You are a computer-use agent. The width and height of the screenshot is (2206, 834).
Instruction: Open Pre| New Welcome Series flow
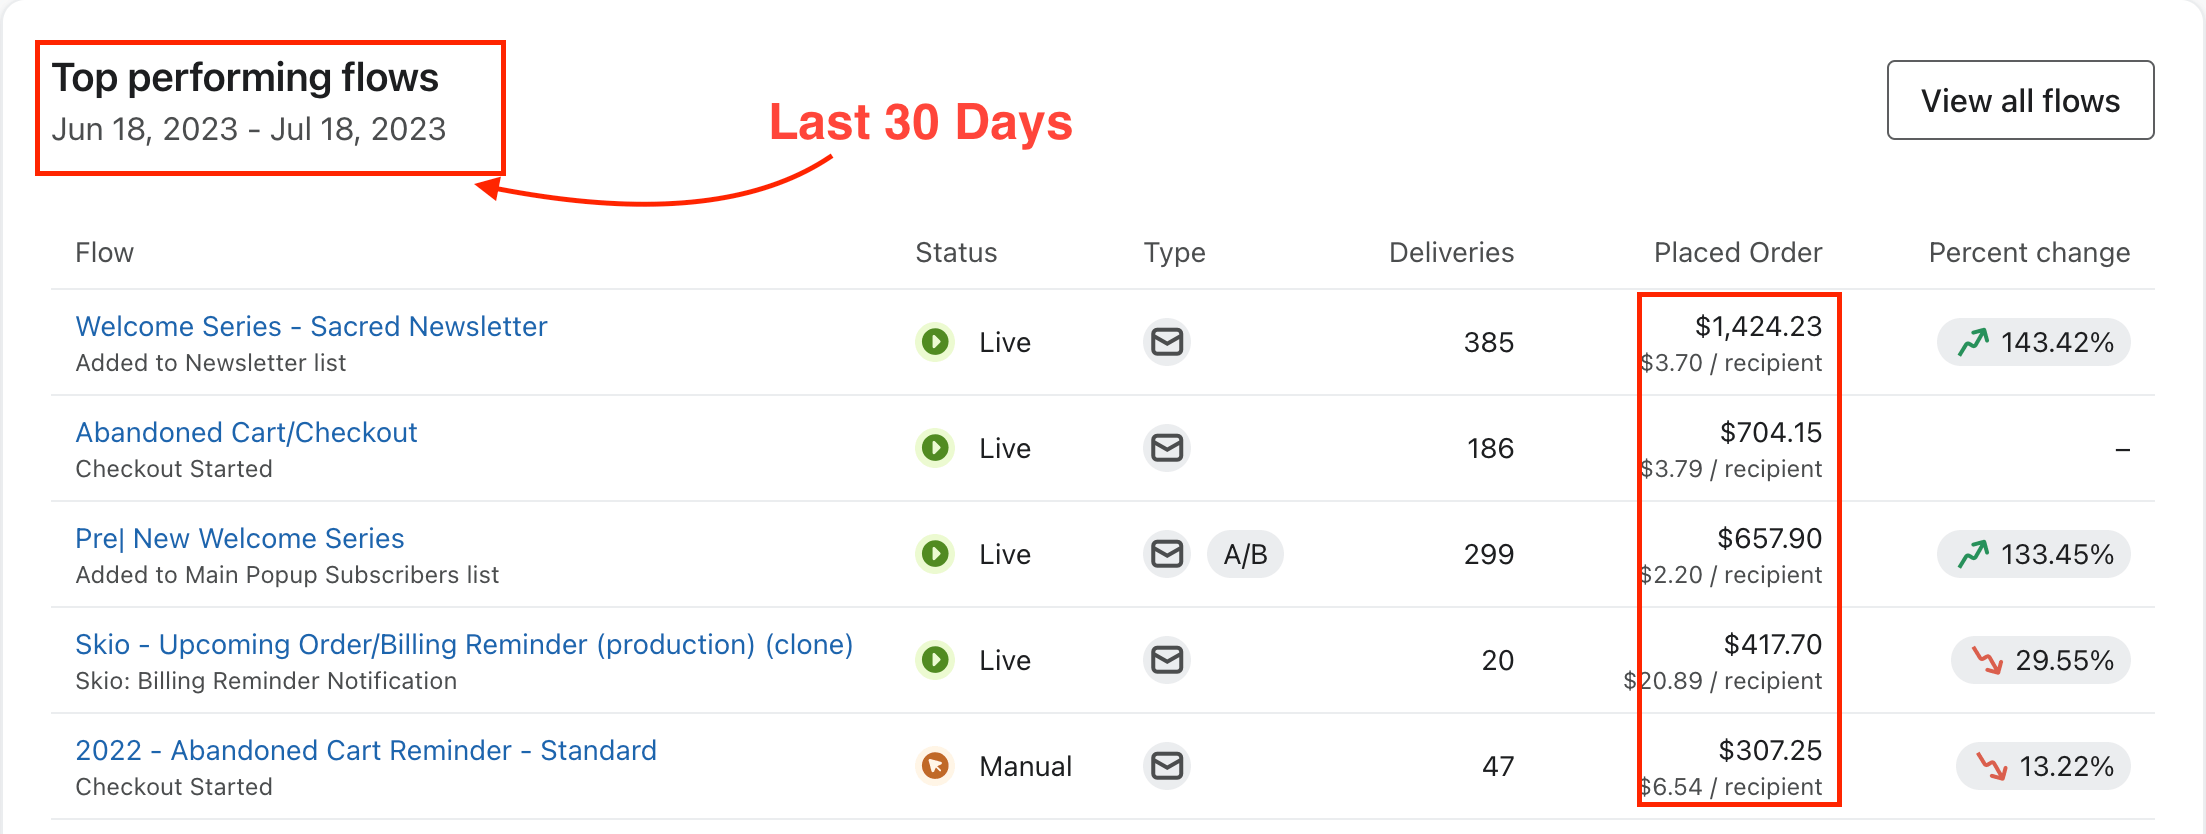(x=240, y=538)
